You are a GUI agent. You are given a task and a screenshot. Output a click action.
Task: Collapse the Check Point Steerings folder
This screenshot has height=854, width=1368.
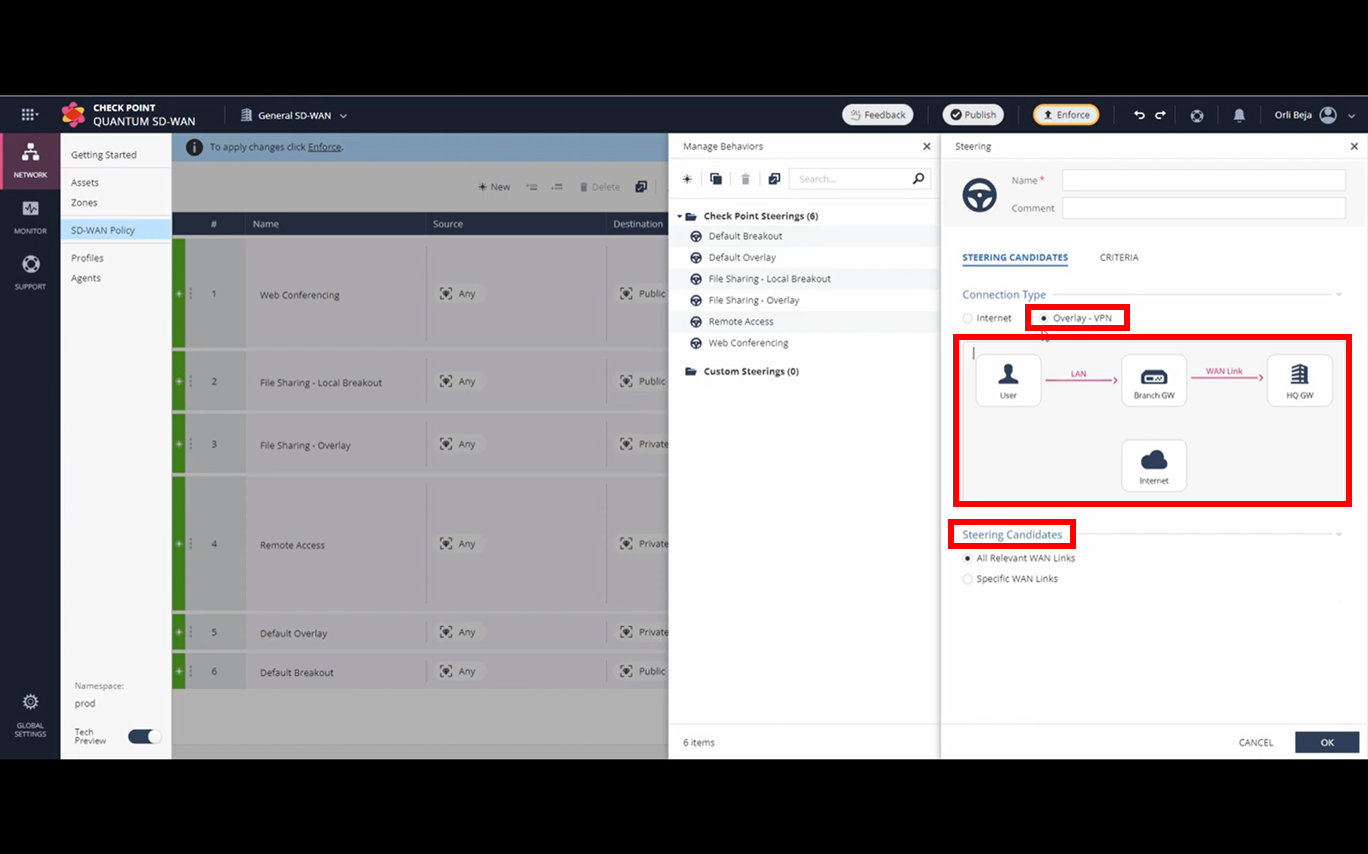[x=680, y=216]
